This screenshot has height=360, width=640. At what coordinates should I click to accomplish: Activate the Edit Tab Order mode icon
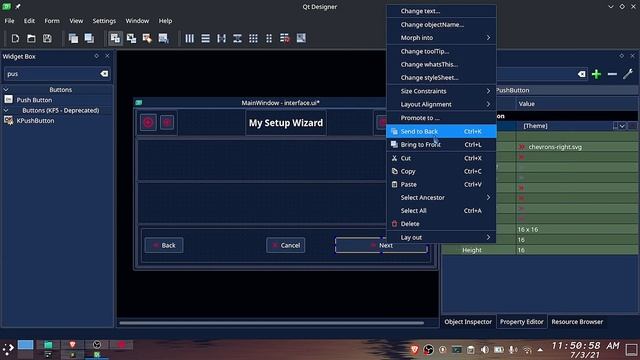pyautogui.click(x=163, y=38)
